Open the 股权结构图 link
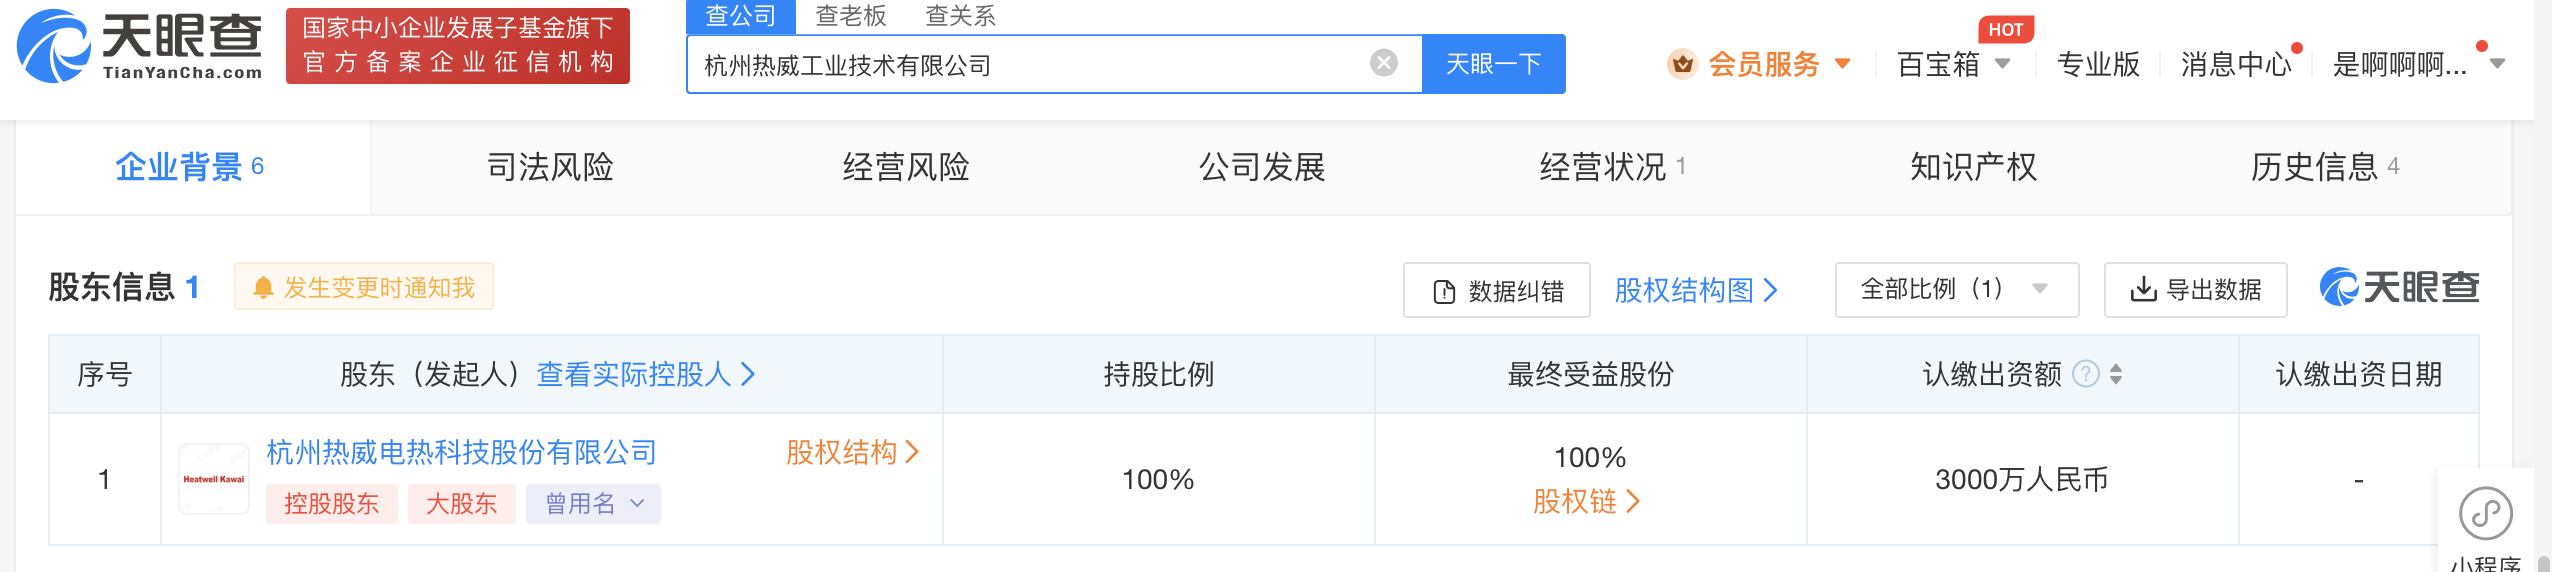 [x=1696, y=291]
